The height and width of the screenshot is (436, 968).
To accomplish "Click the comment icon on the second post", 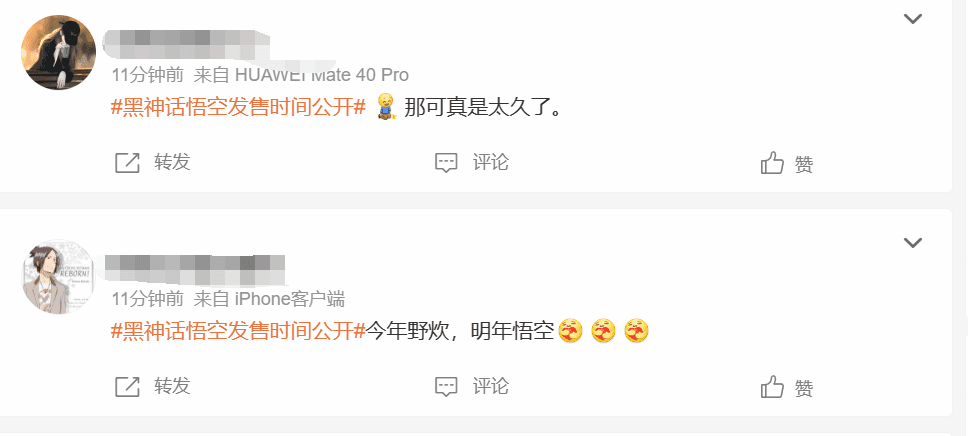I will click(446, 387).
